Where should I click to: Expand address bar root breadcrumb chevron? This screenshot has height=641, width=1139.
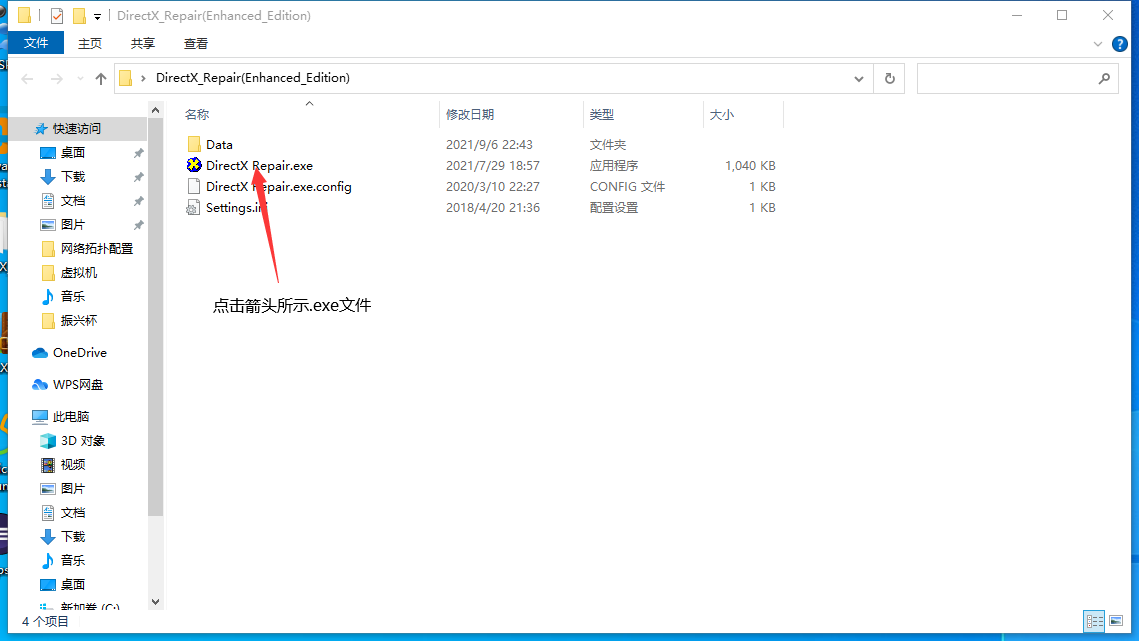coord(143,78)
